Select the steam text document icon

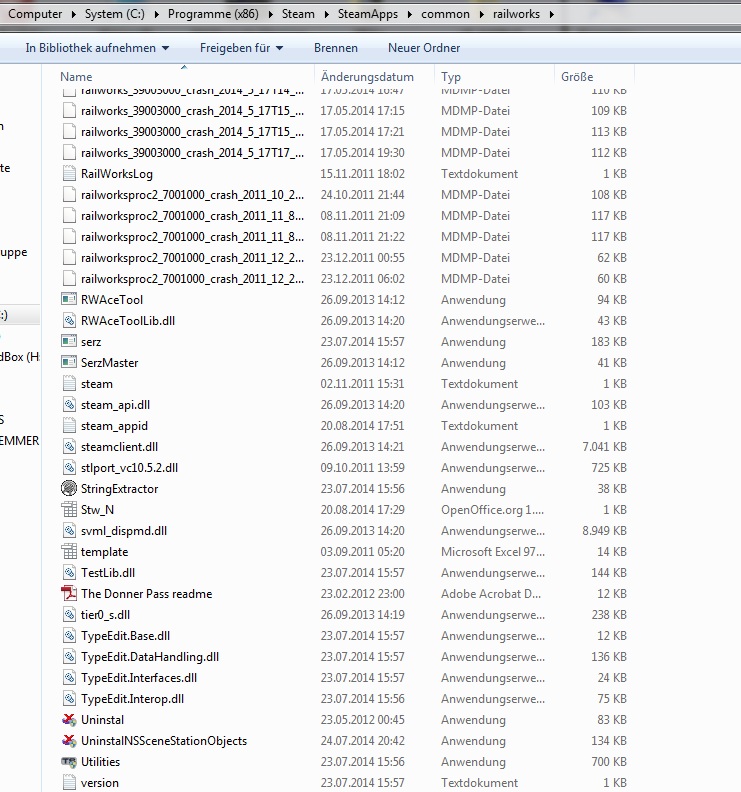[69, 384]
